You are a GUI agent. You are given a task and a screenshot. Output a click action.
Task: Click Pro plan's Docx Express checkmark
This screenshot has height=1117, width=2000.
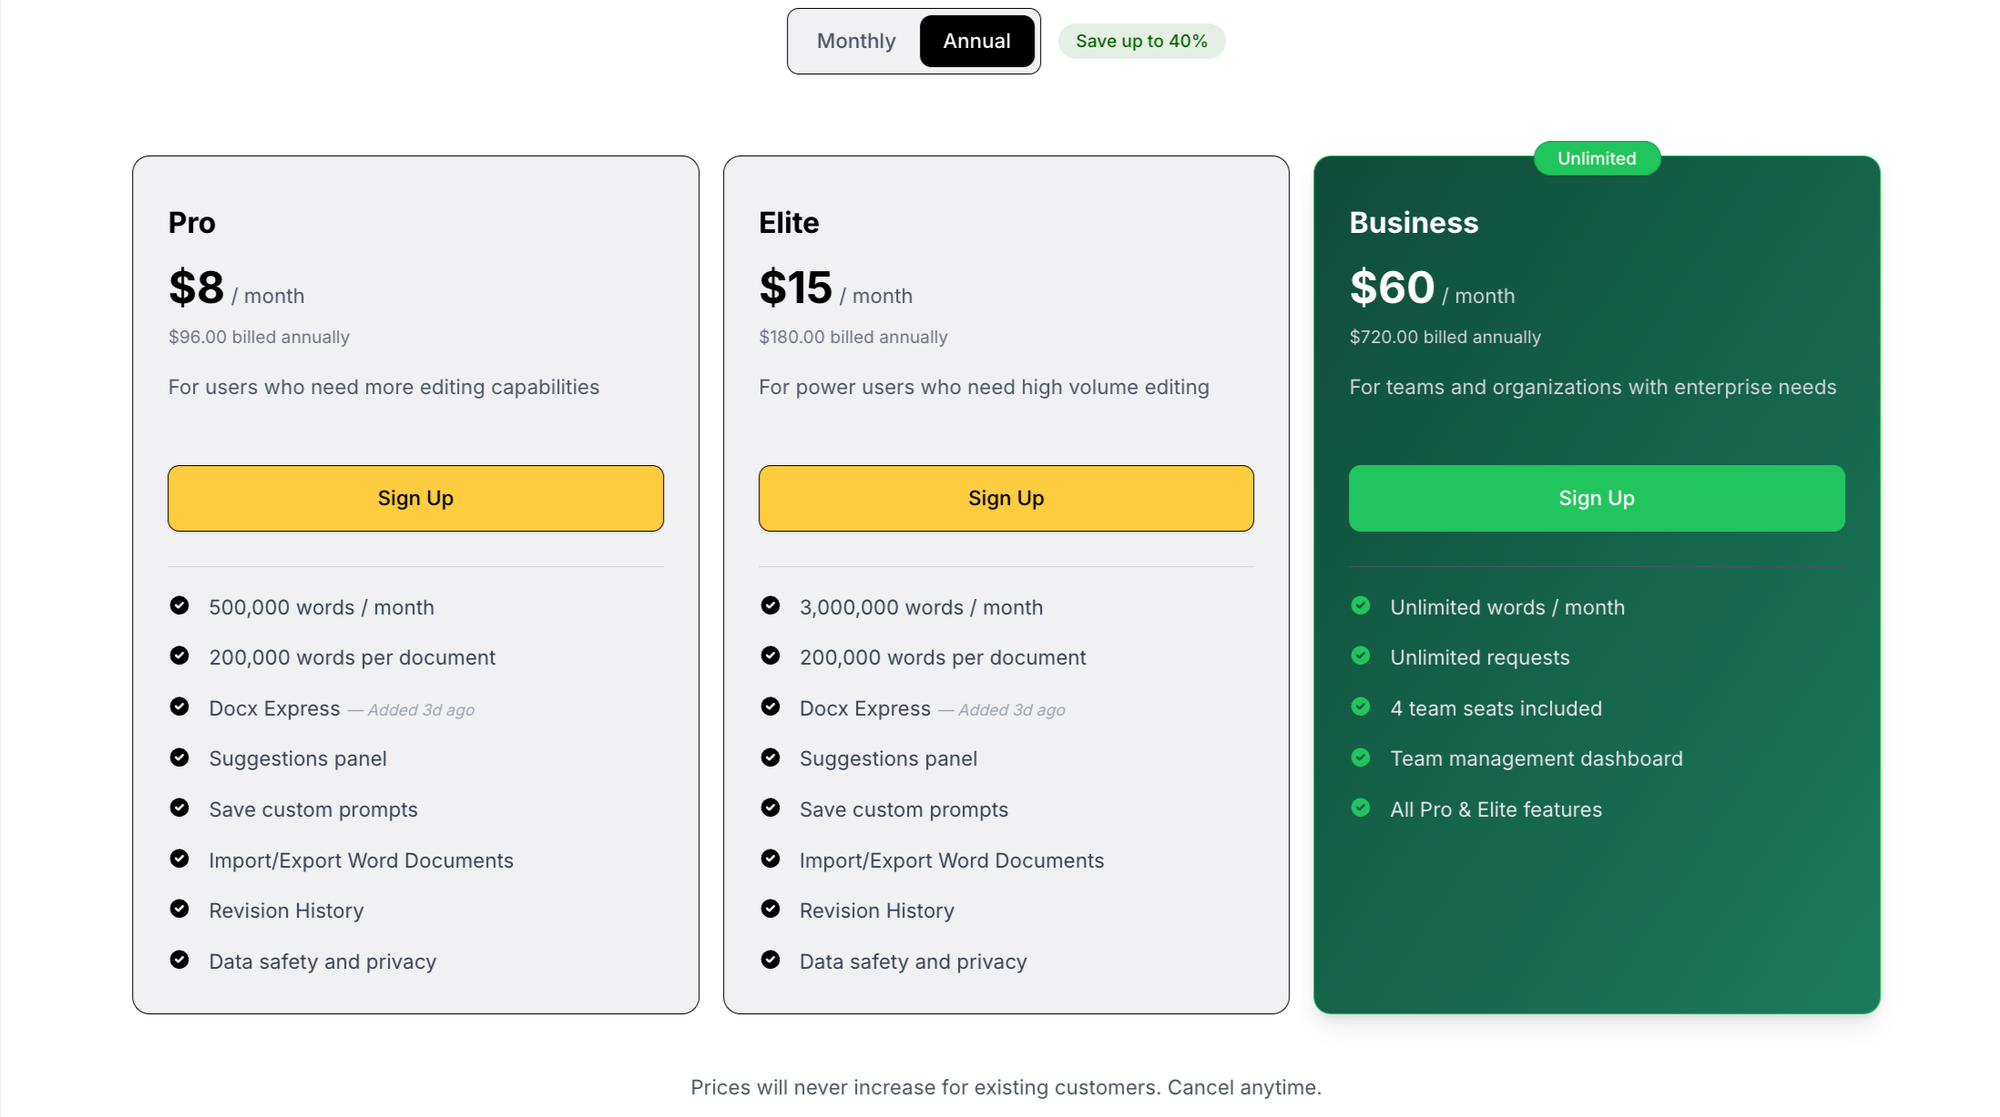point(179,707)
